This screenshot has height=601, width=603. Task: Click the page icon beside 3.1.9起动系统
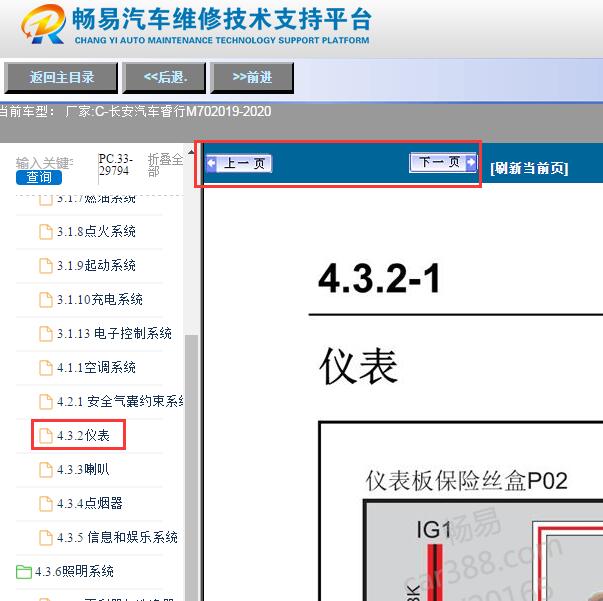(46, 266)
